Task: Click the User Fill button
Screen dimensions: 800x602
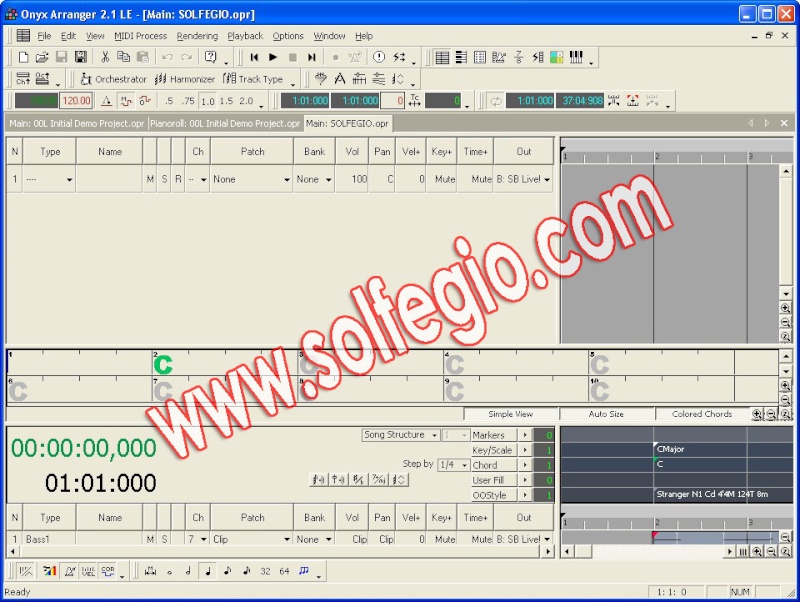Action: point(492,480)
